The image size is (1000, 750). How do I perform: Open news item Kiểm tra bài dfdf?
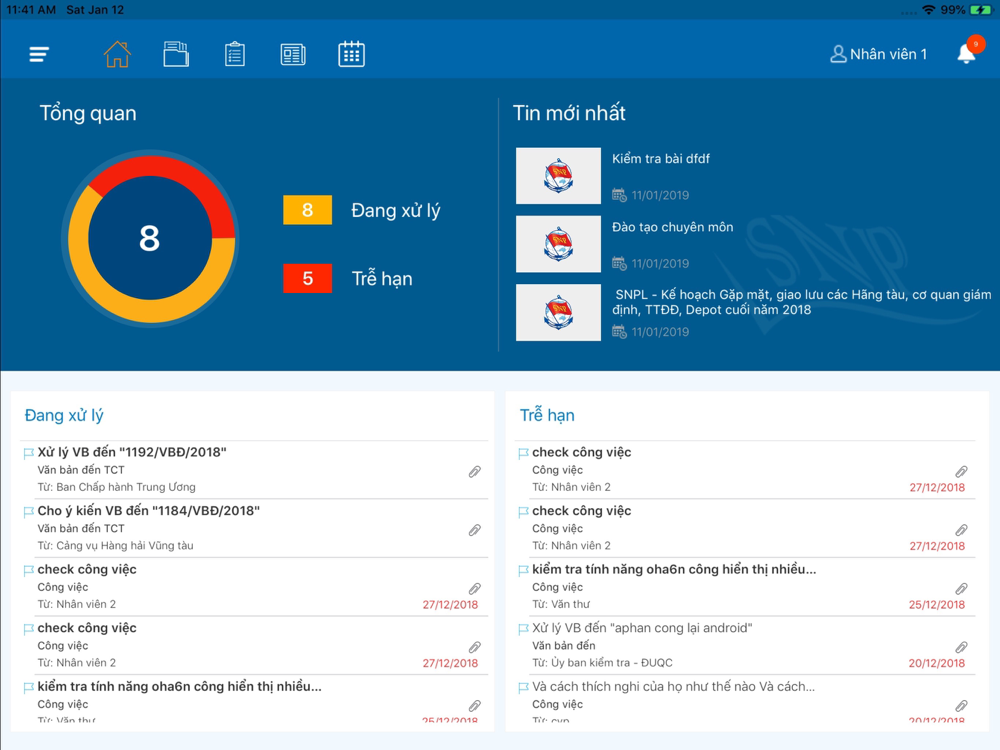click(x=661, y=159)
